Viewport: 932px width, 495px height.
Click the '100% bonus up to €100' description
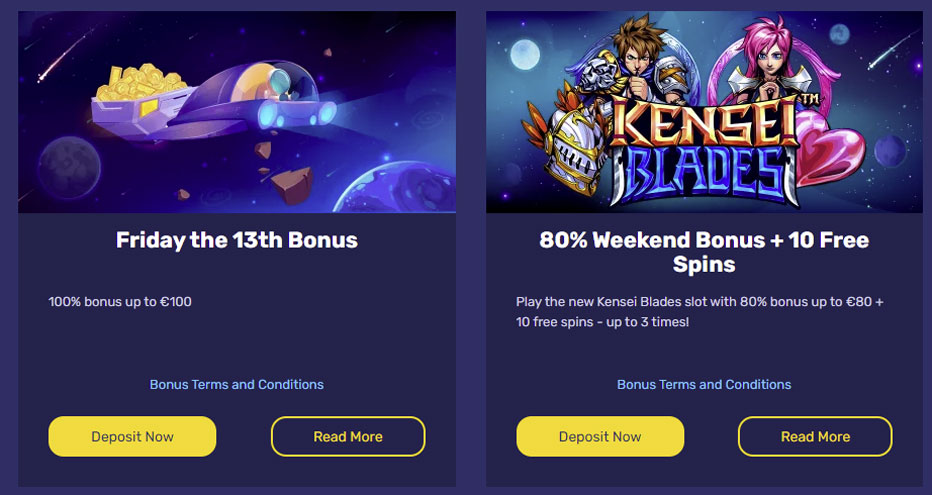tap(120, 302)
